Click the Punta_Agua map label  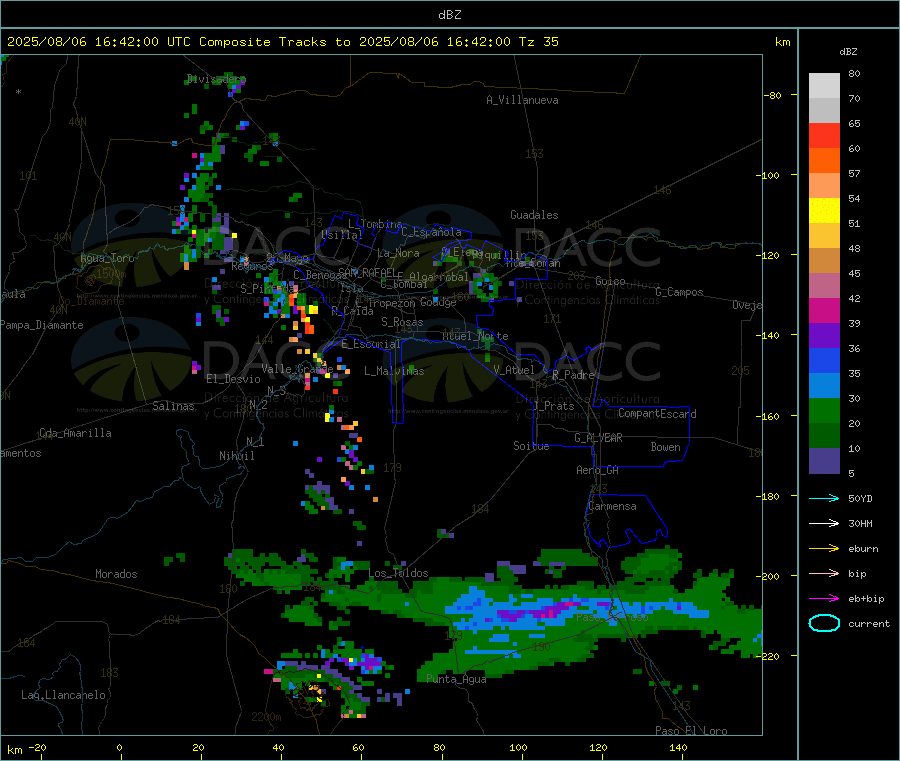[456, 679]
